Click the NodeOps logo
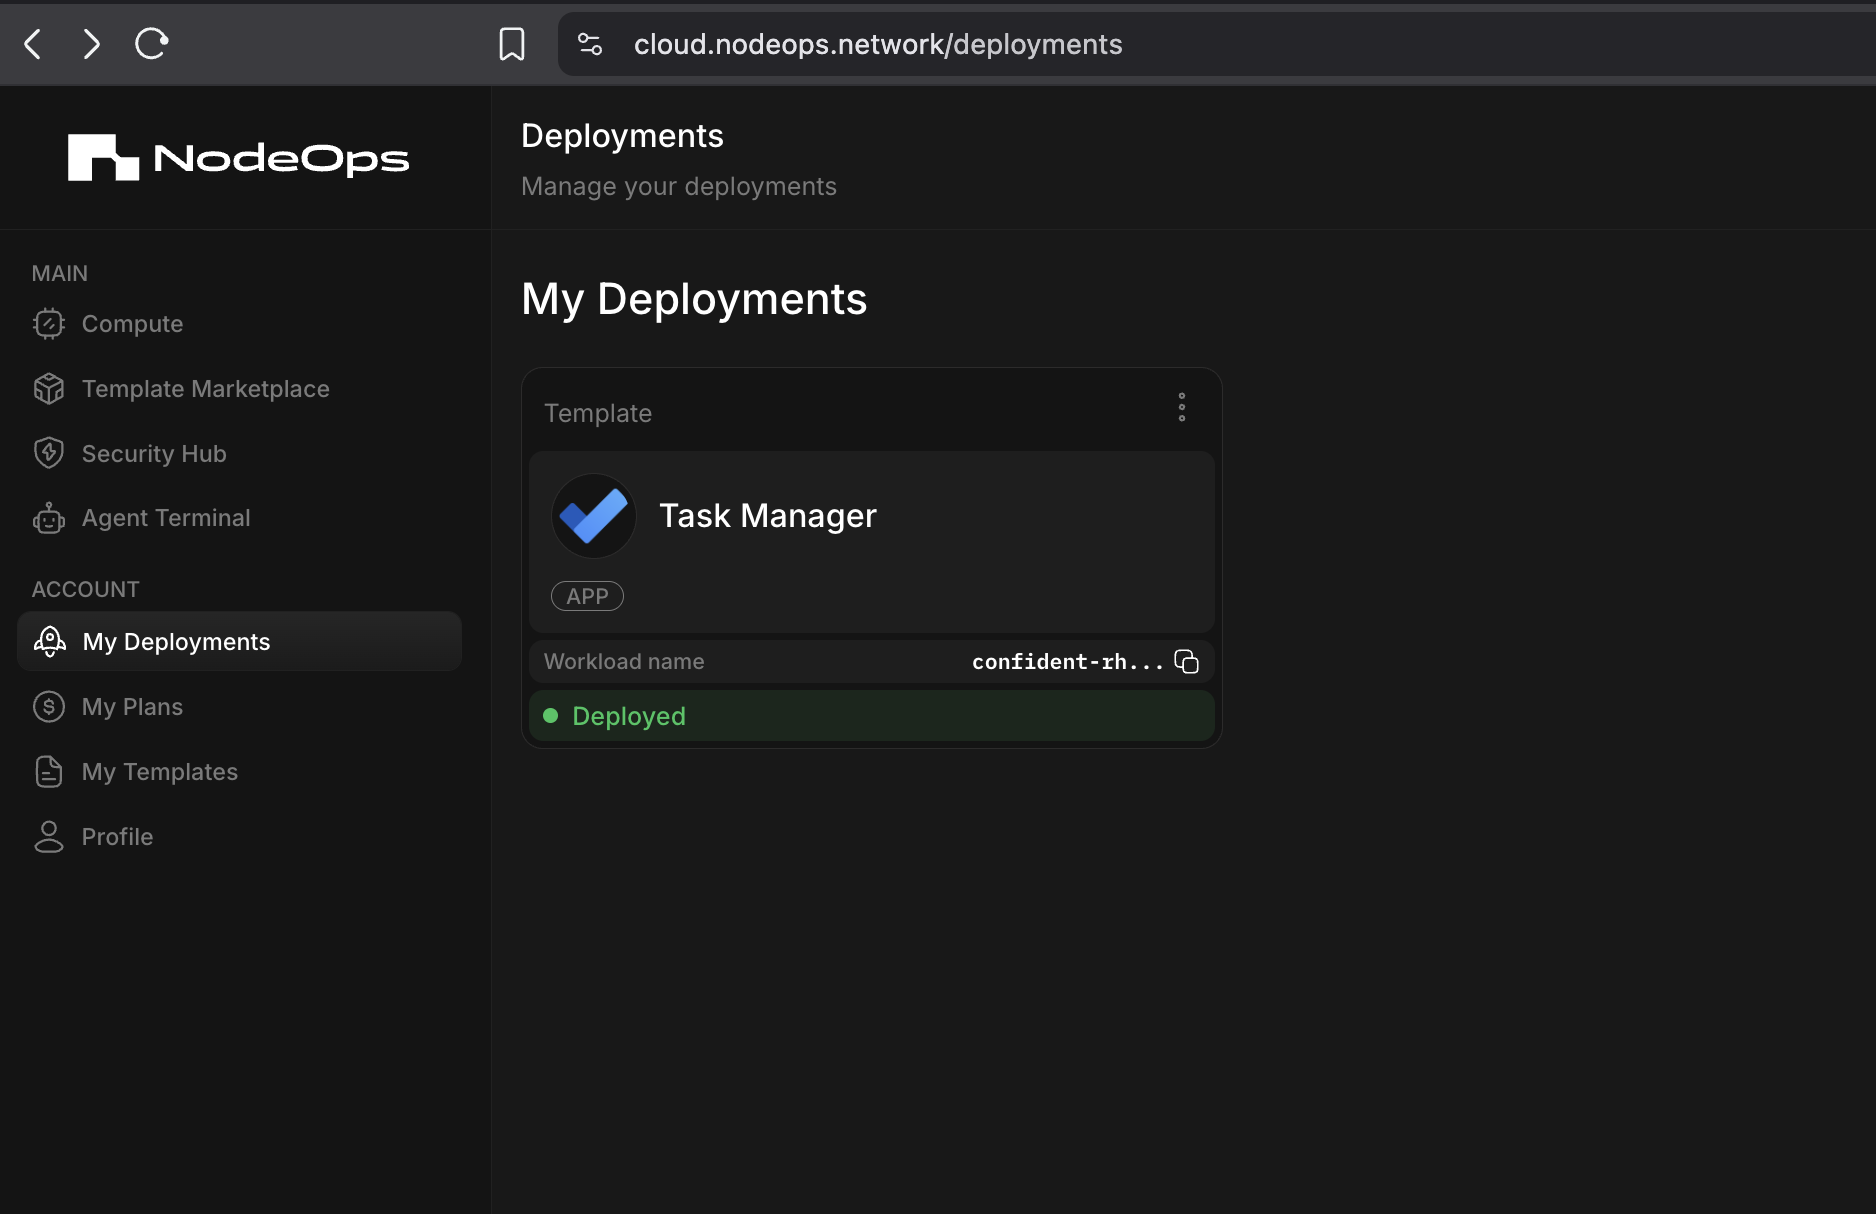 pyautogui.click(x=237, y=157)
